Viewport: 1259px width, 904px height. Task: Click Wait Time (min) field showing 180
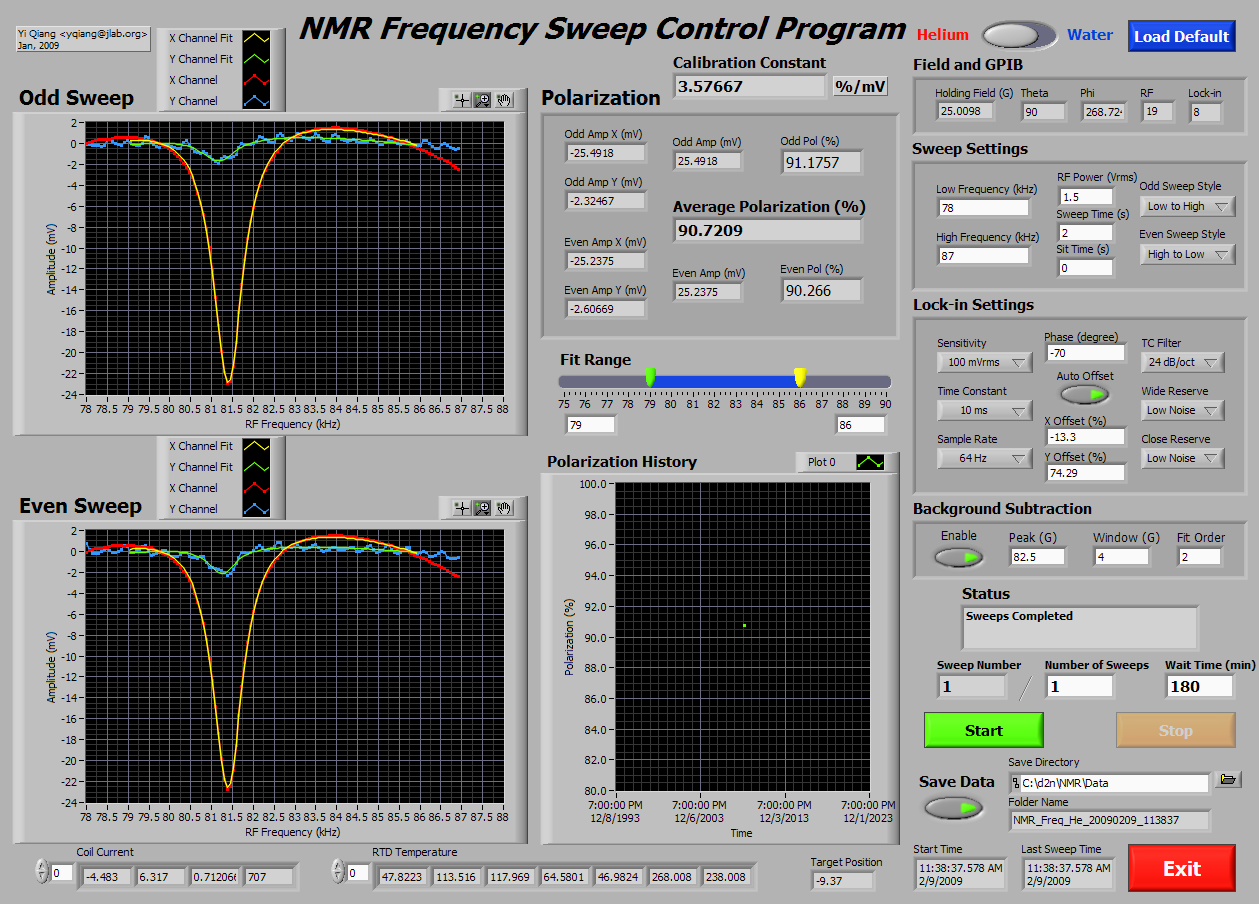[1199, 686]
